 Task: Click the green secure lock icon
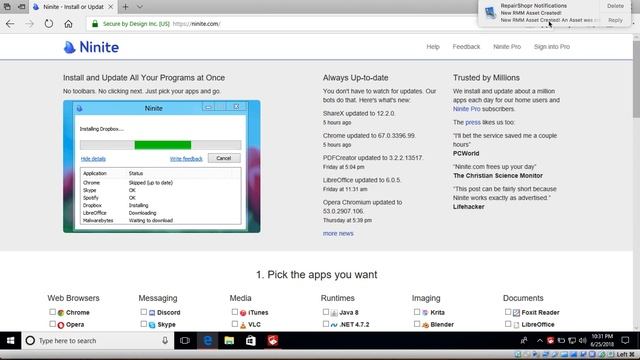[95, 24]
